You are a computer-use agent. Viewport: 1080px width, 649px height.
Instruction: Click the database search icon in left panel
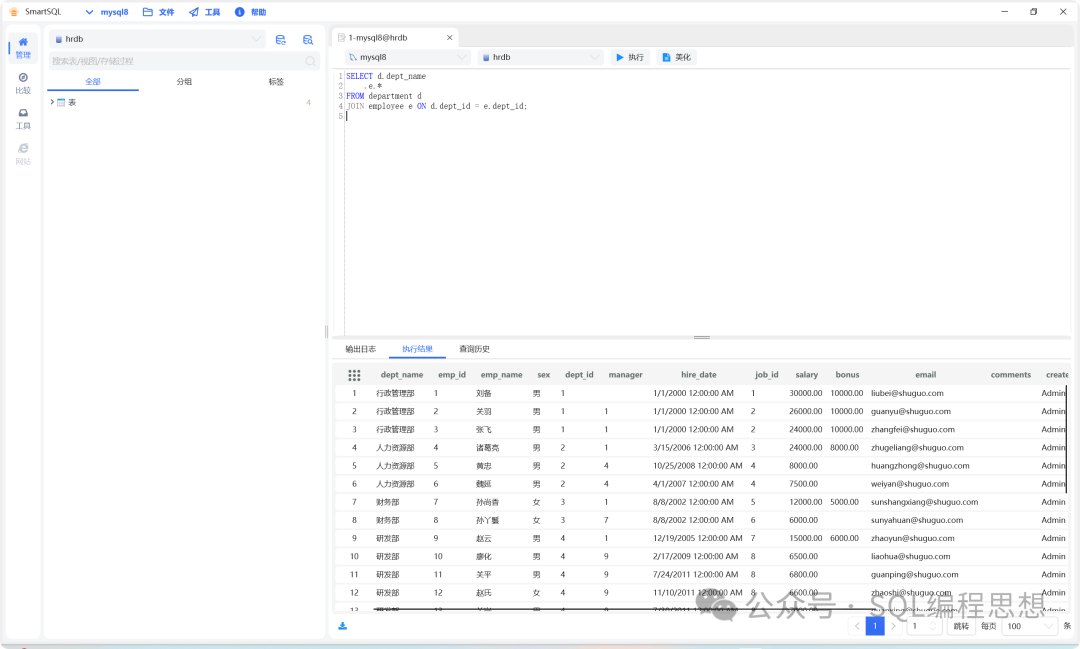308,40
